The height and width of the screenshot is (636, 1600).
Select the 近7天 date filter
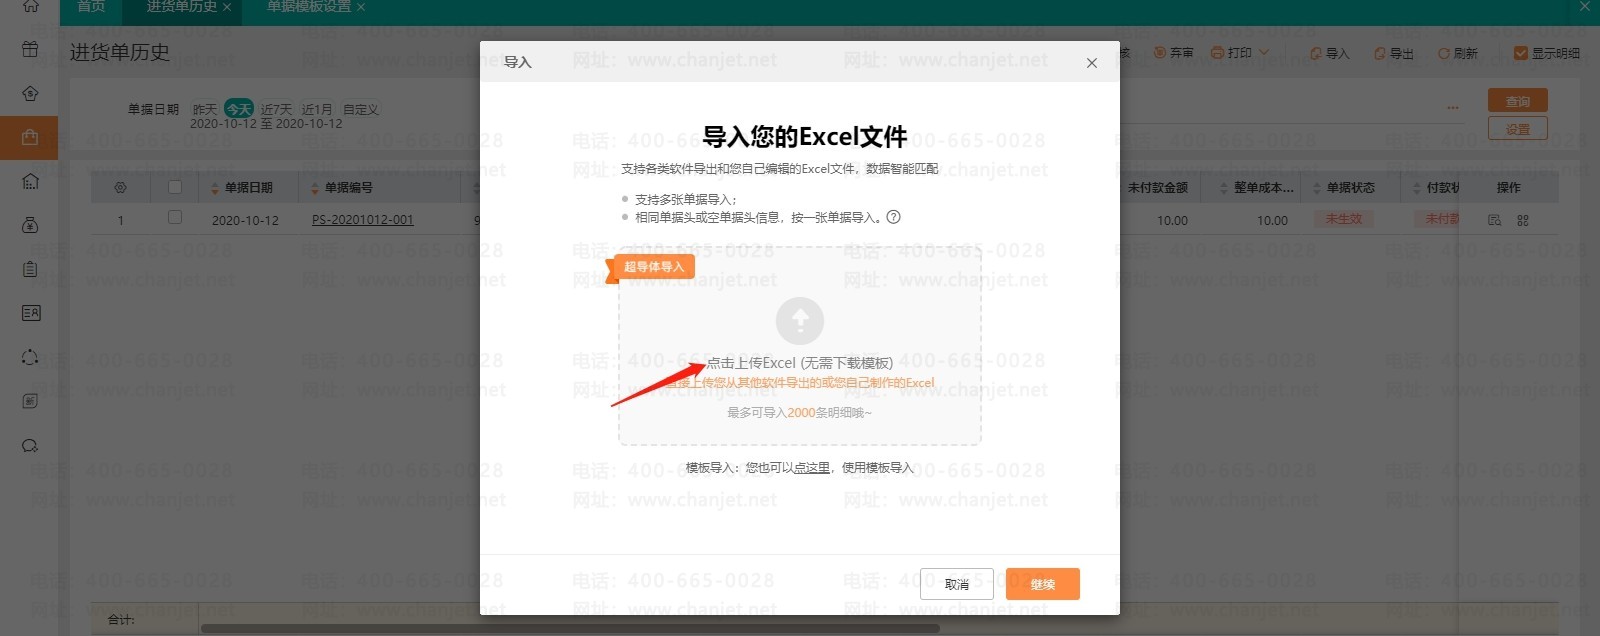(276, 109)
